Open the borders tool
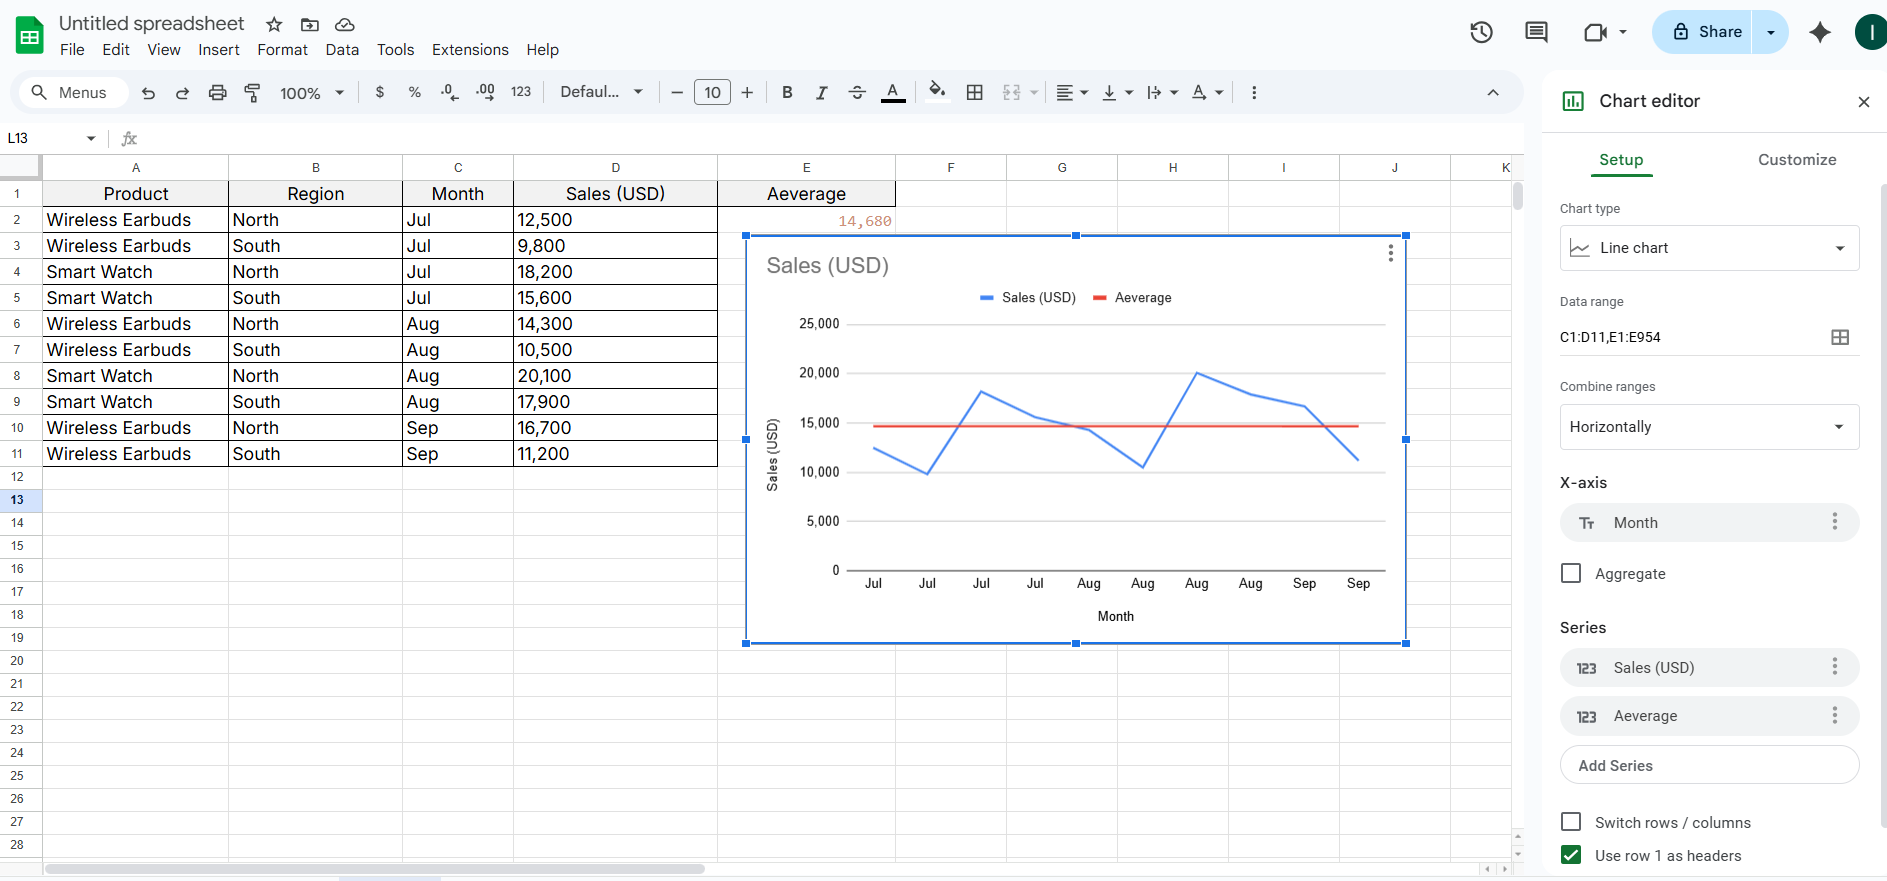 (974, 93)
